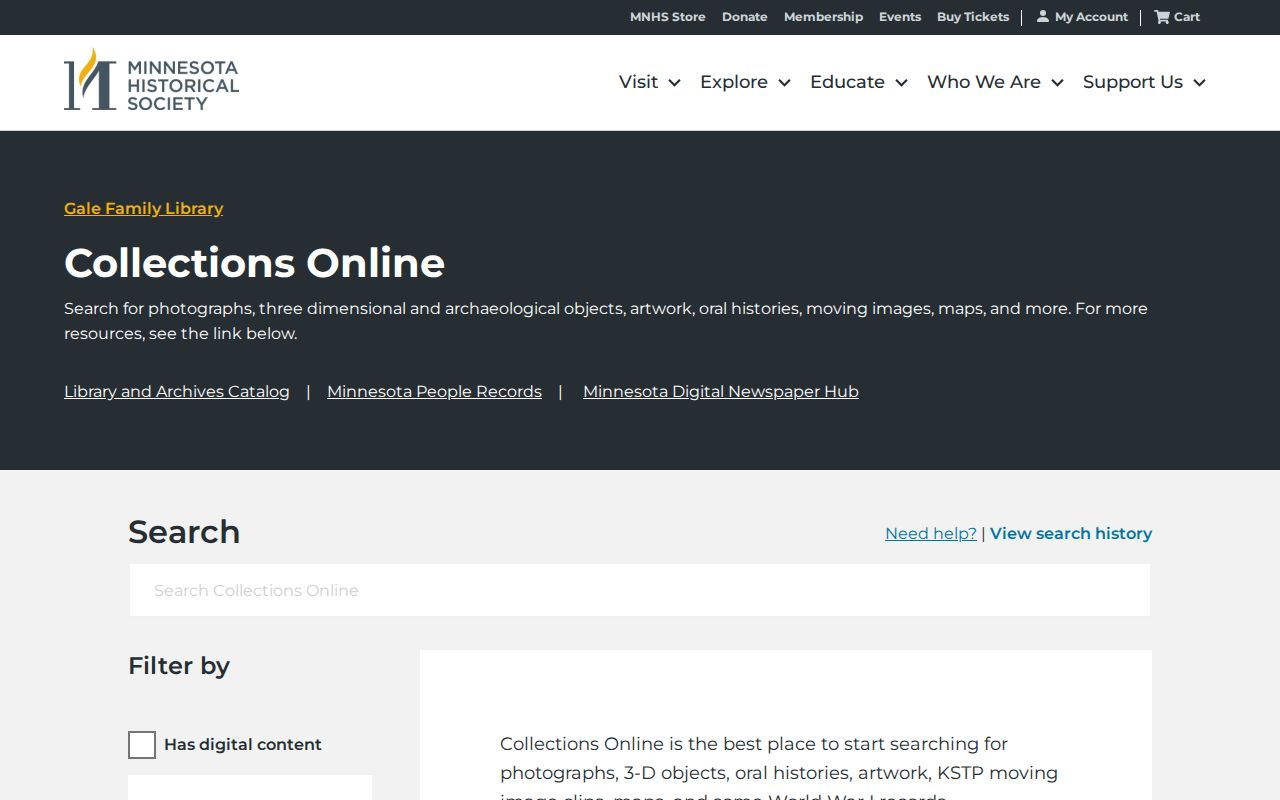Open the My Account text link
Screen dimensions: 1280x800
(1091, 17)
